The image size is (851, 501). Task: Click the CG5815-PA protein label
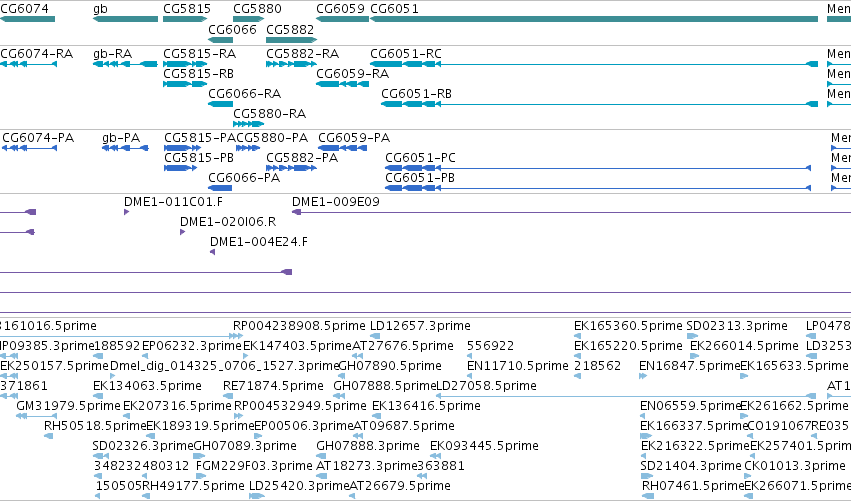click(200, 138)
